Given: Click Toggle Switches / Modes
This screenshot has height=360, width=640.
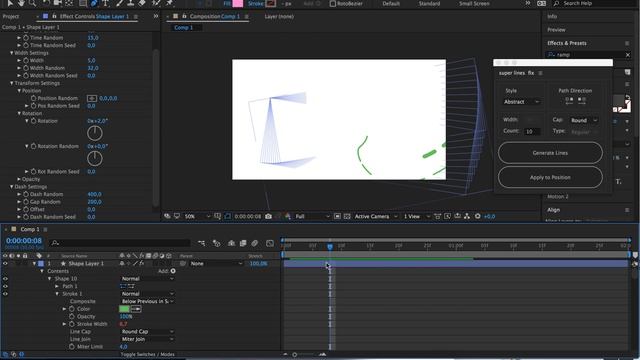Looking at the screenshot, I should tap(147, 354).
